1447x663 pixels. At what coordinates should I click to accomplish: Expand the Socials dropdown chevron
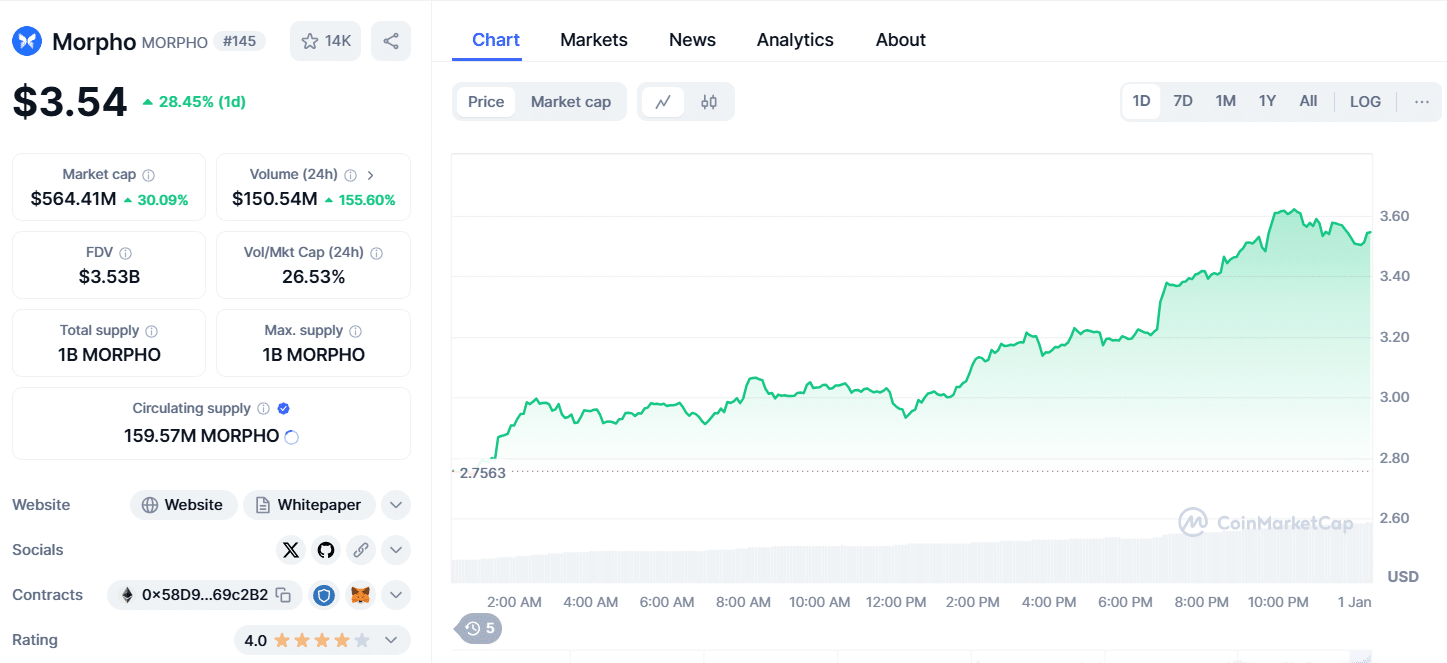tap(396, 550)
